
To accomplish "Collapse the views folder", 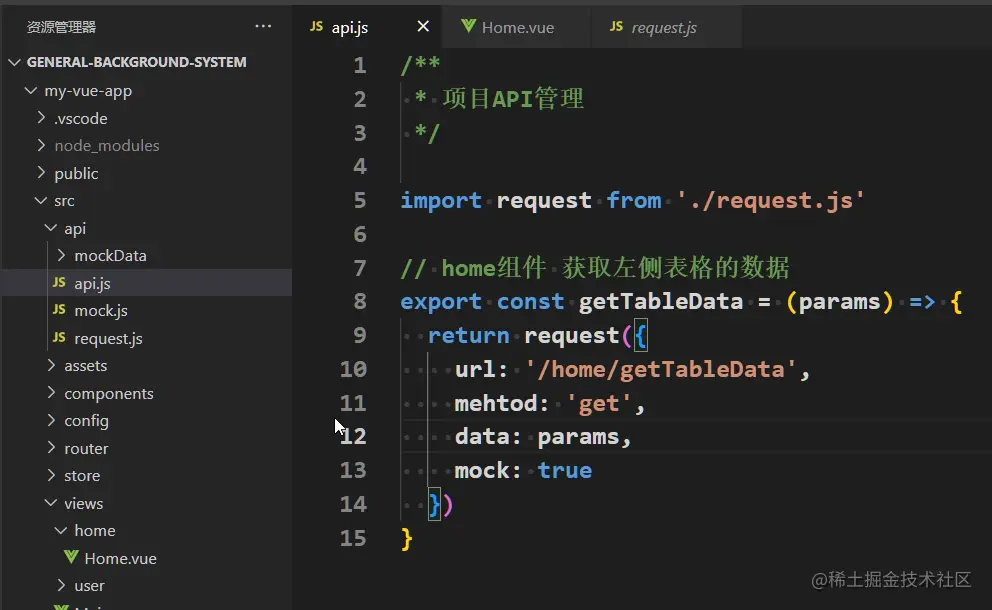I will (83, 503).
